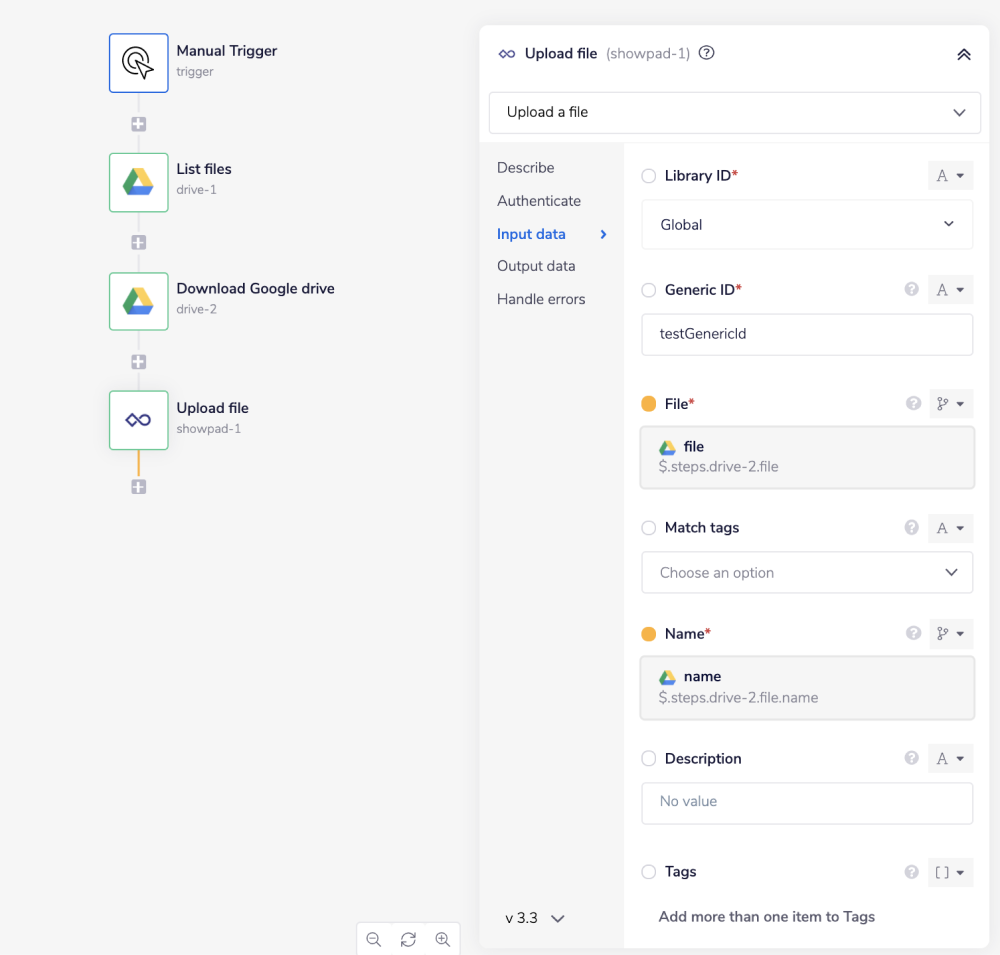Expand the Global library dropdown

click(x=806, y=225)
